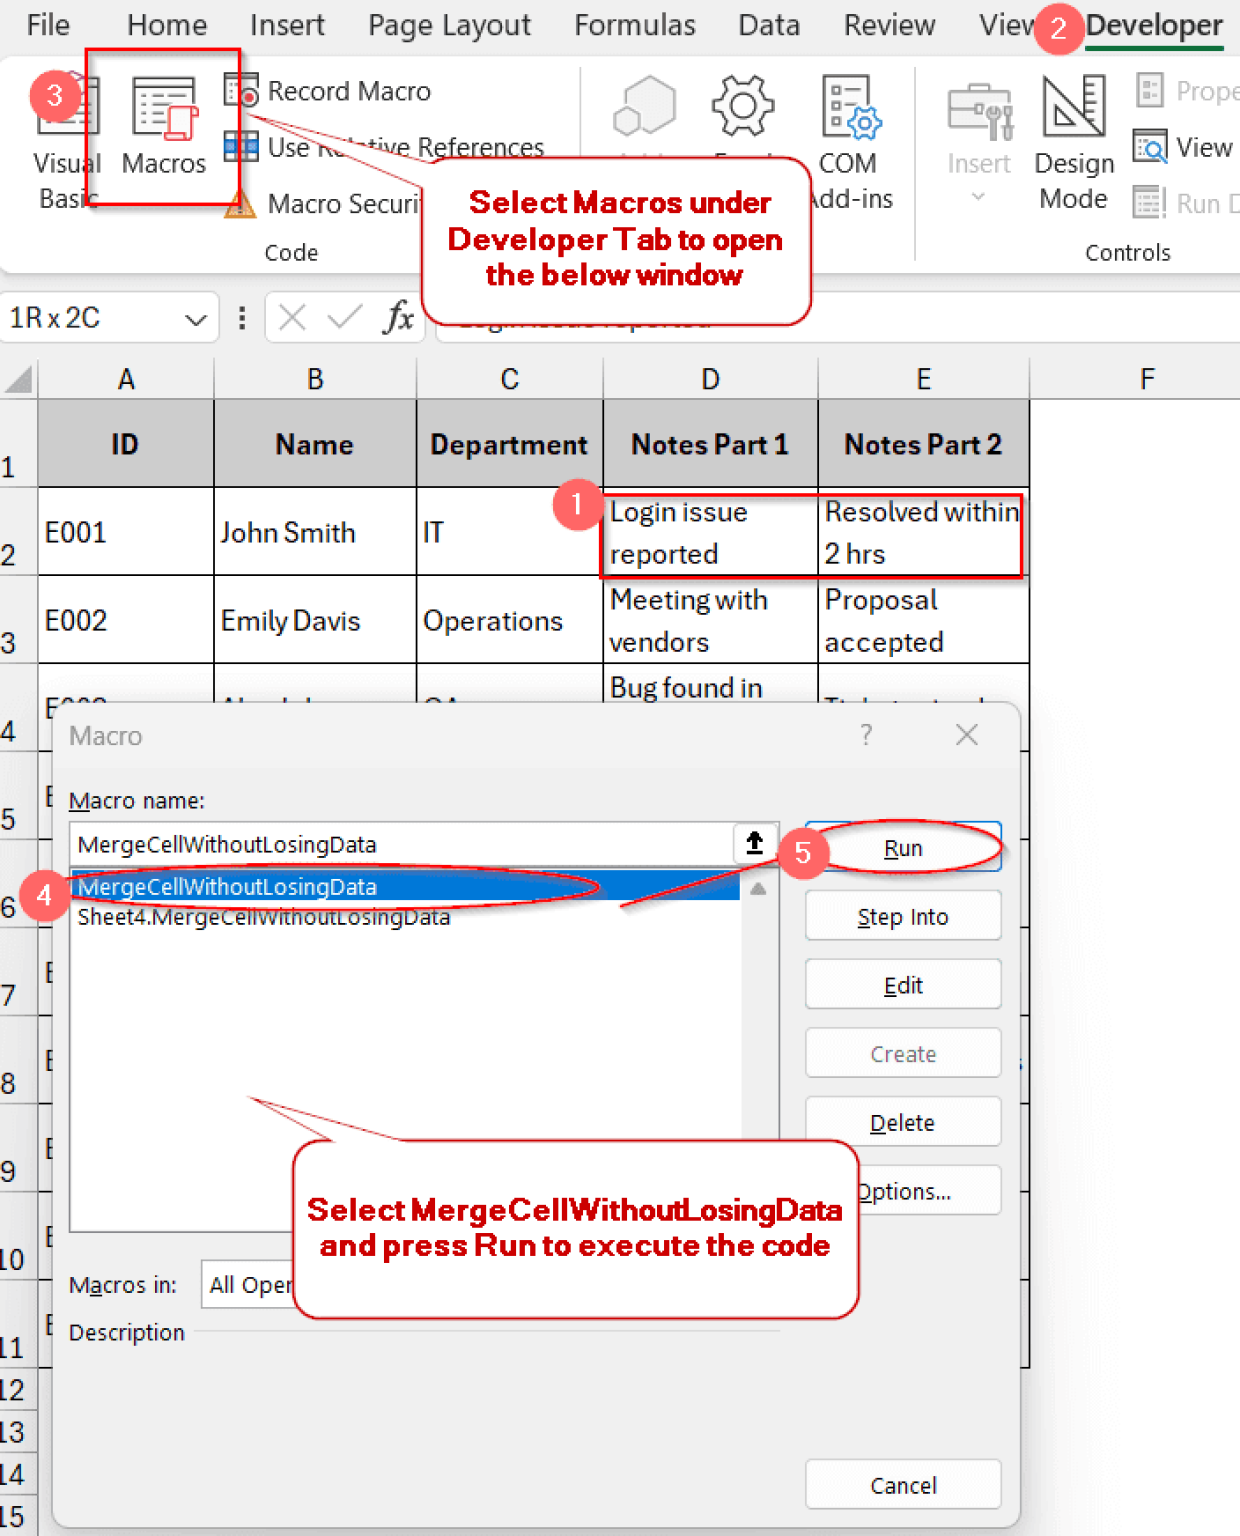The image size is (1240, 1536).
Task: Open the Macros in workbook selector
Action: [255, 1284]
